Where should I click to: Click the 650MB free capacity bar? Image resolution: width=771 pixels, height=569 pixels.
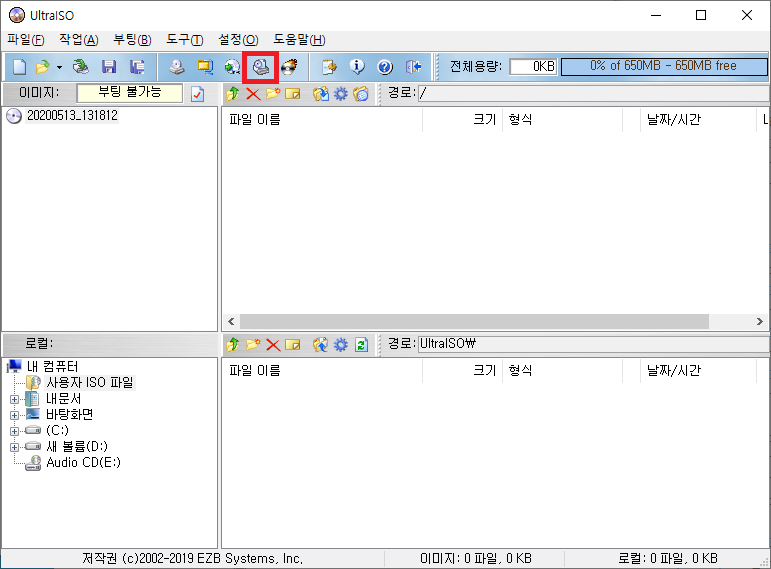tap(664, 66)
